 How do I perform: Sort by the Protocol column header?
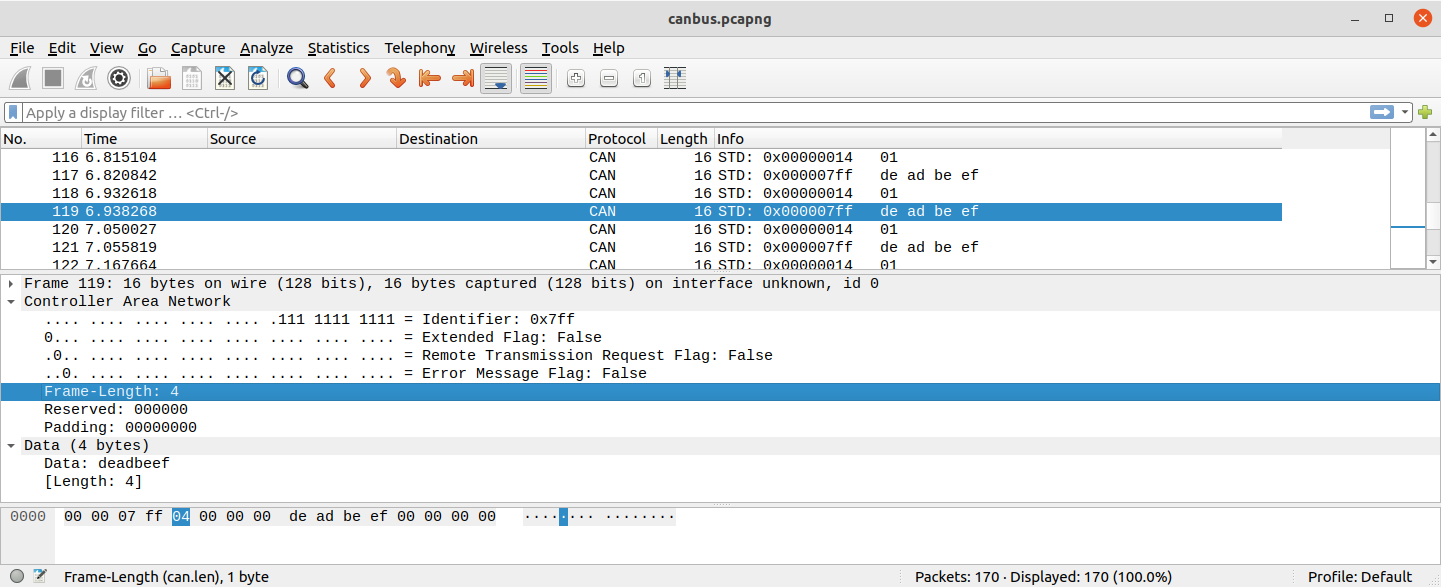[x=621, y=139]
